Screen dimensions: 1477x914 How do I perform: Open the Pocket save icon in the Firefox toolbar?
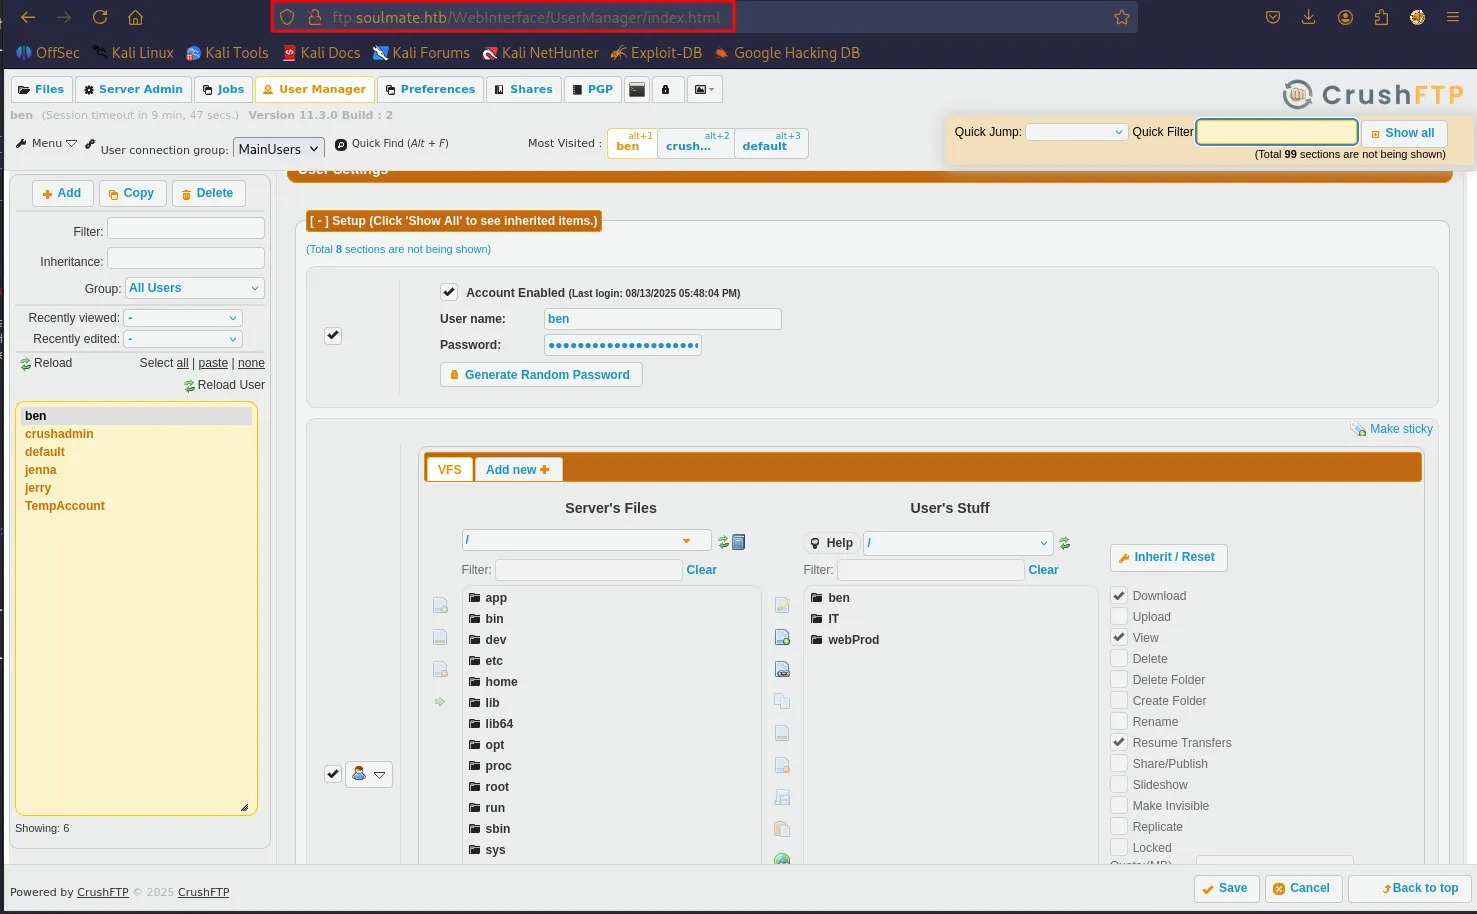(1273, 17)
